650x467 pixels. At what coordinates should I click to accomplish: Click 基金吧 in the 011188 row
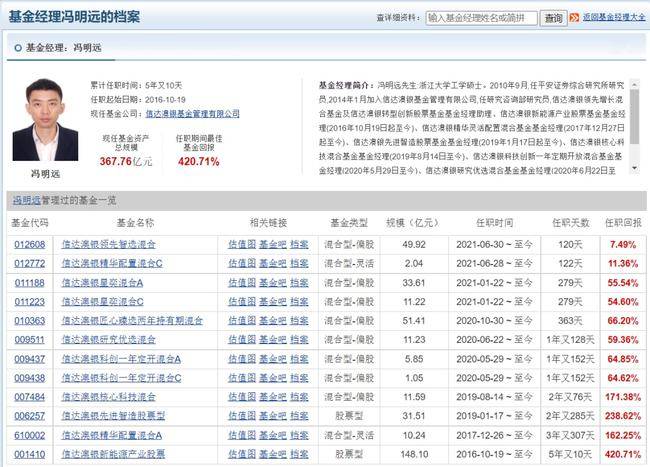[x=273, y=283]
